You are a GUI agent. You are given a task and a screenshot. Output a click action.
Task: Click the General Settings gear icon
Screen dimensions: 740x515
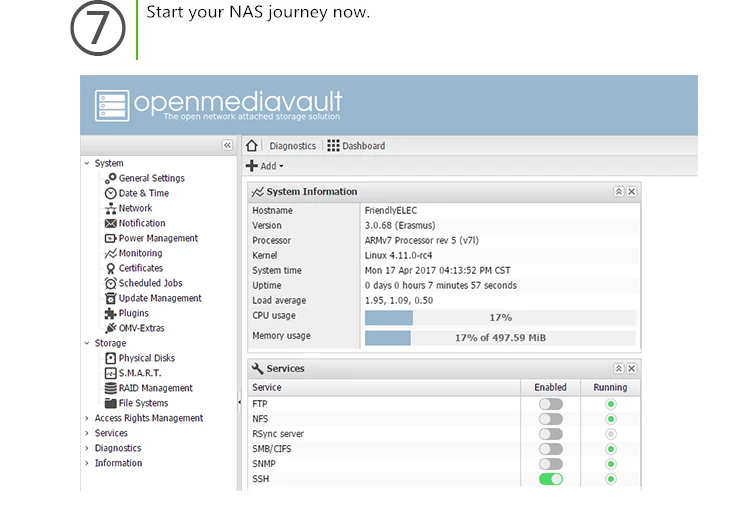pyautogui.click(x=110, y=178)
